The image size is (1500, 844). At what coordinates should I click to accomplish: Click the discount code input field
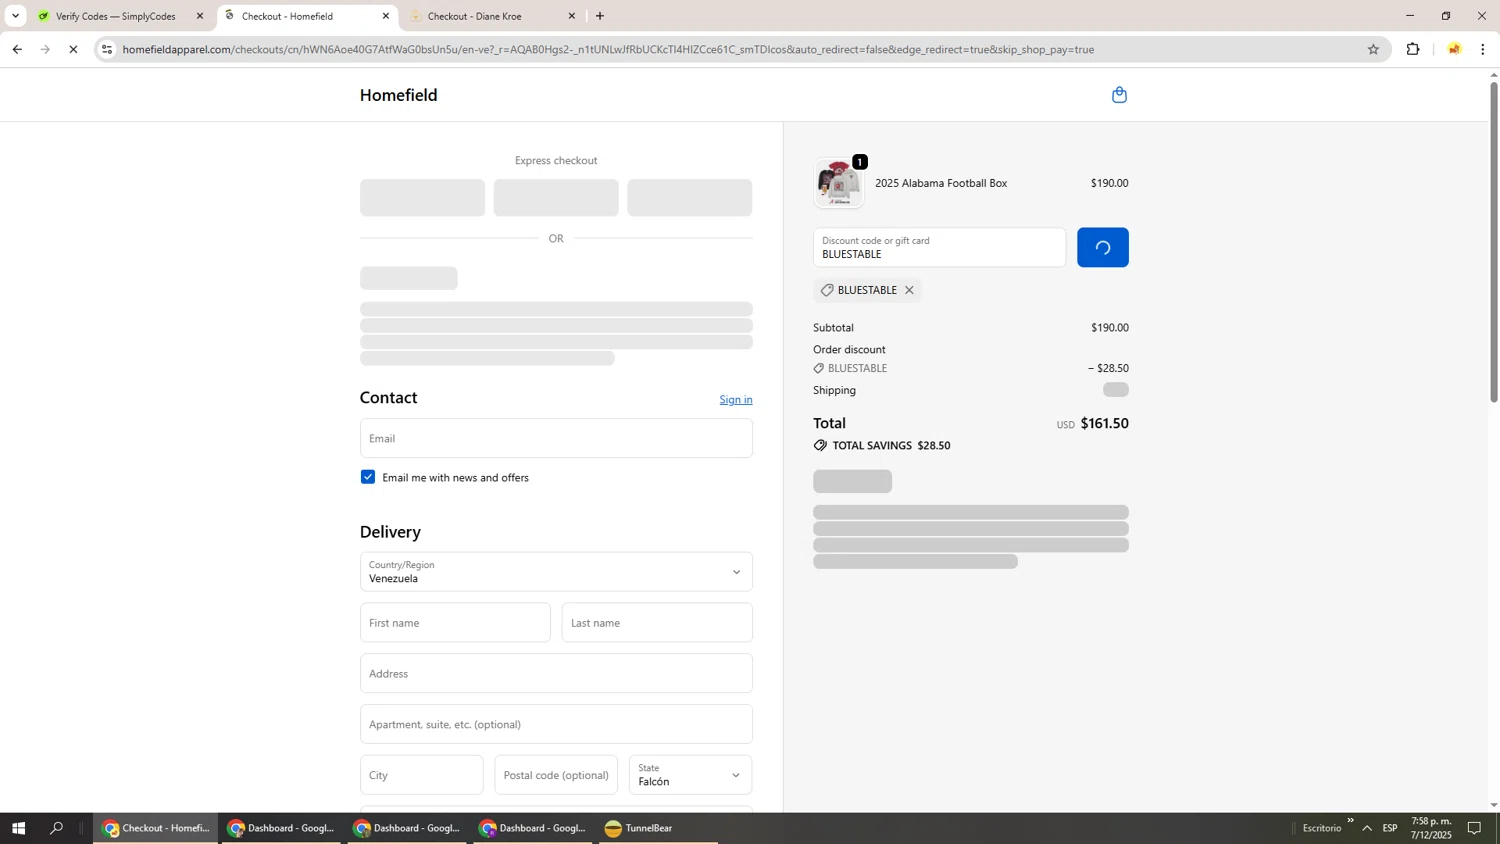point(939,247)
